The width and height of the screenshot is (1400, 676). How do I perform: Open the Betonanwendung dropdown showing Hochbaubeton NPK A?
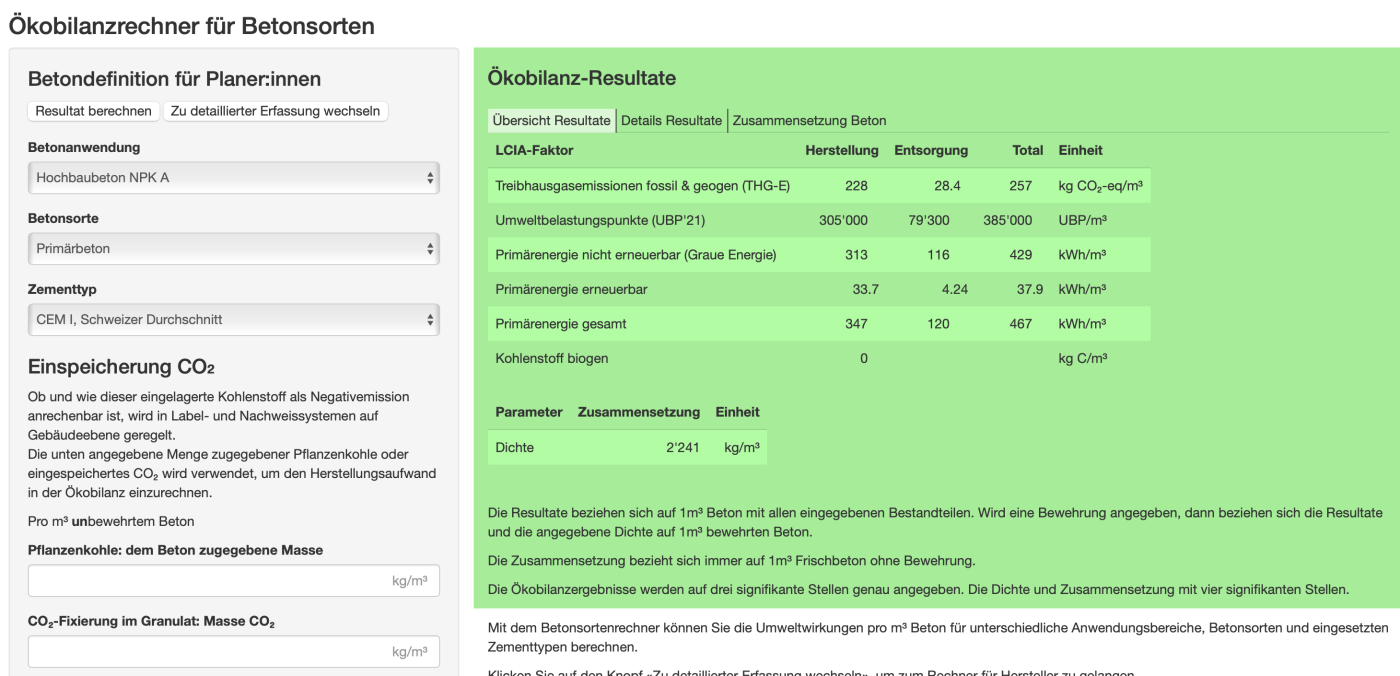click(x=233, y=178)
